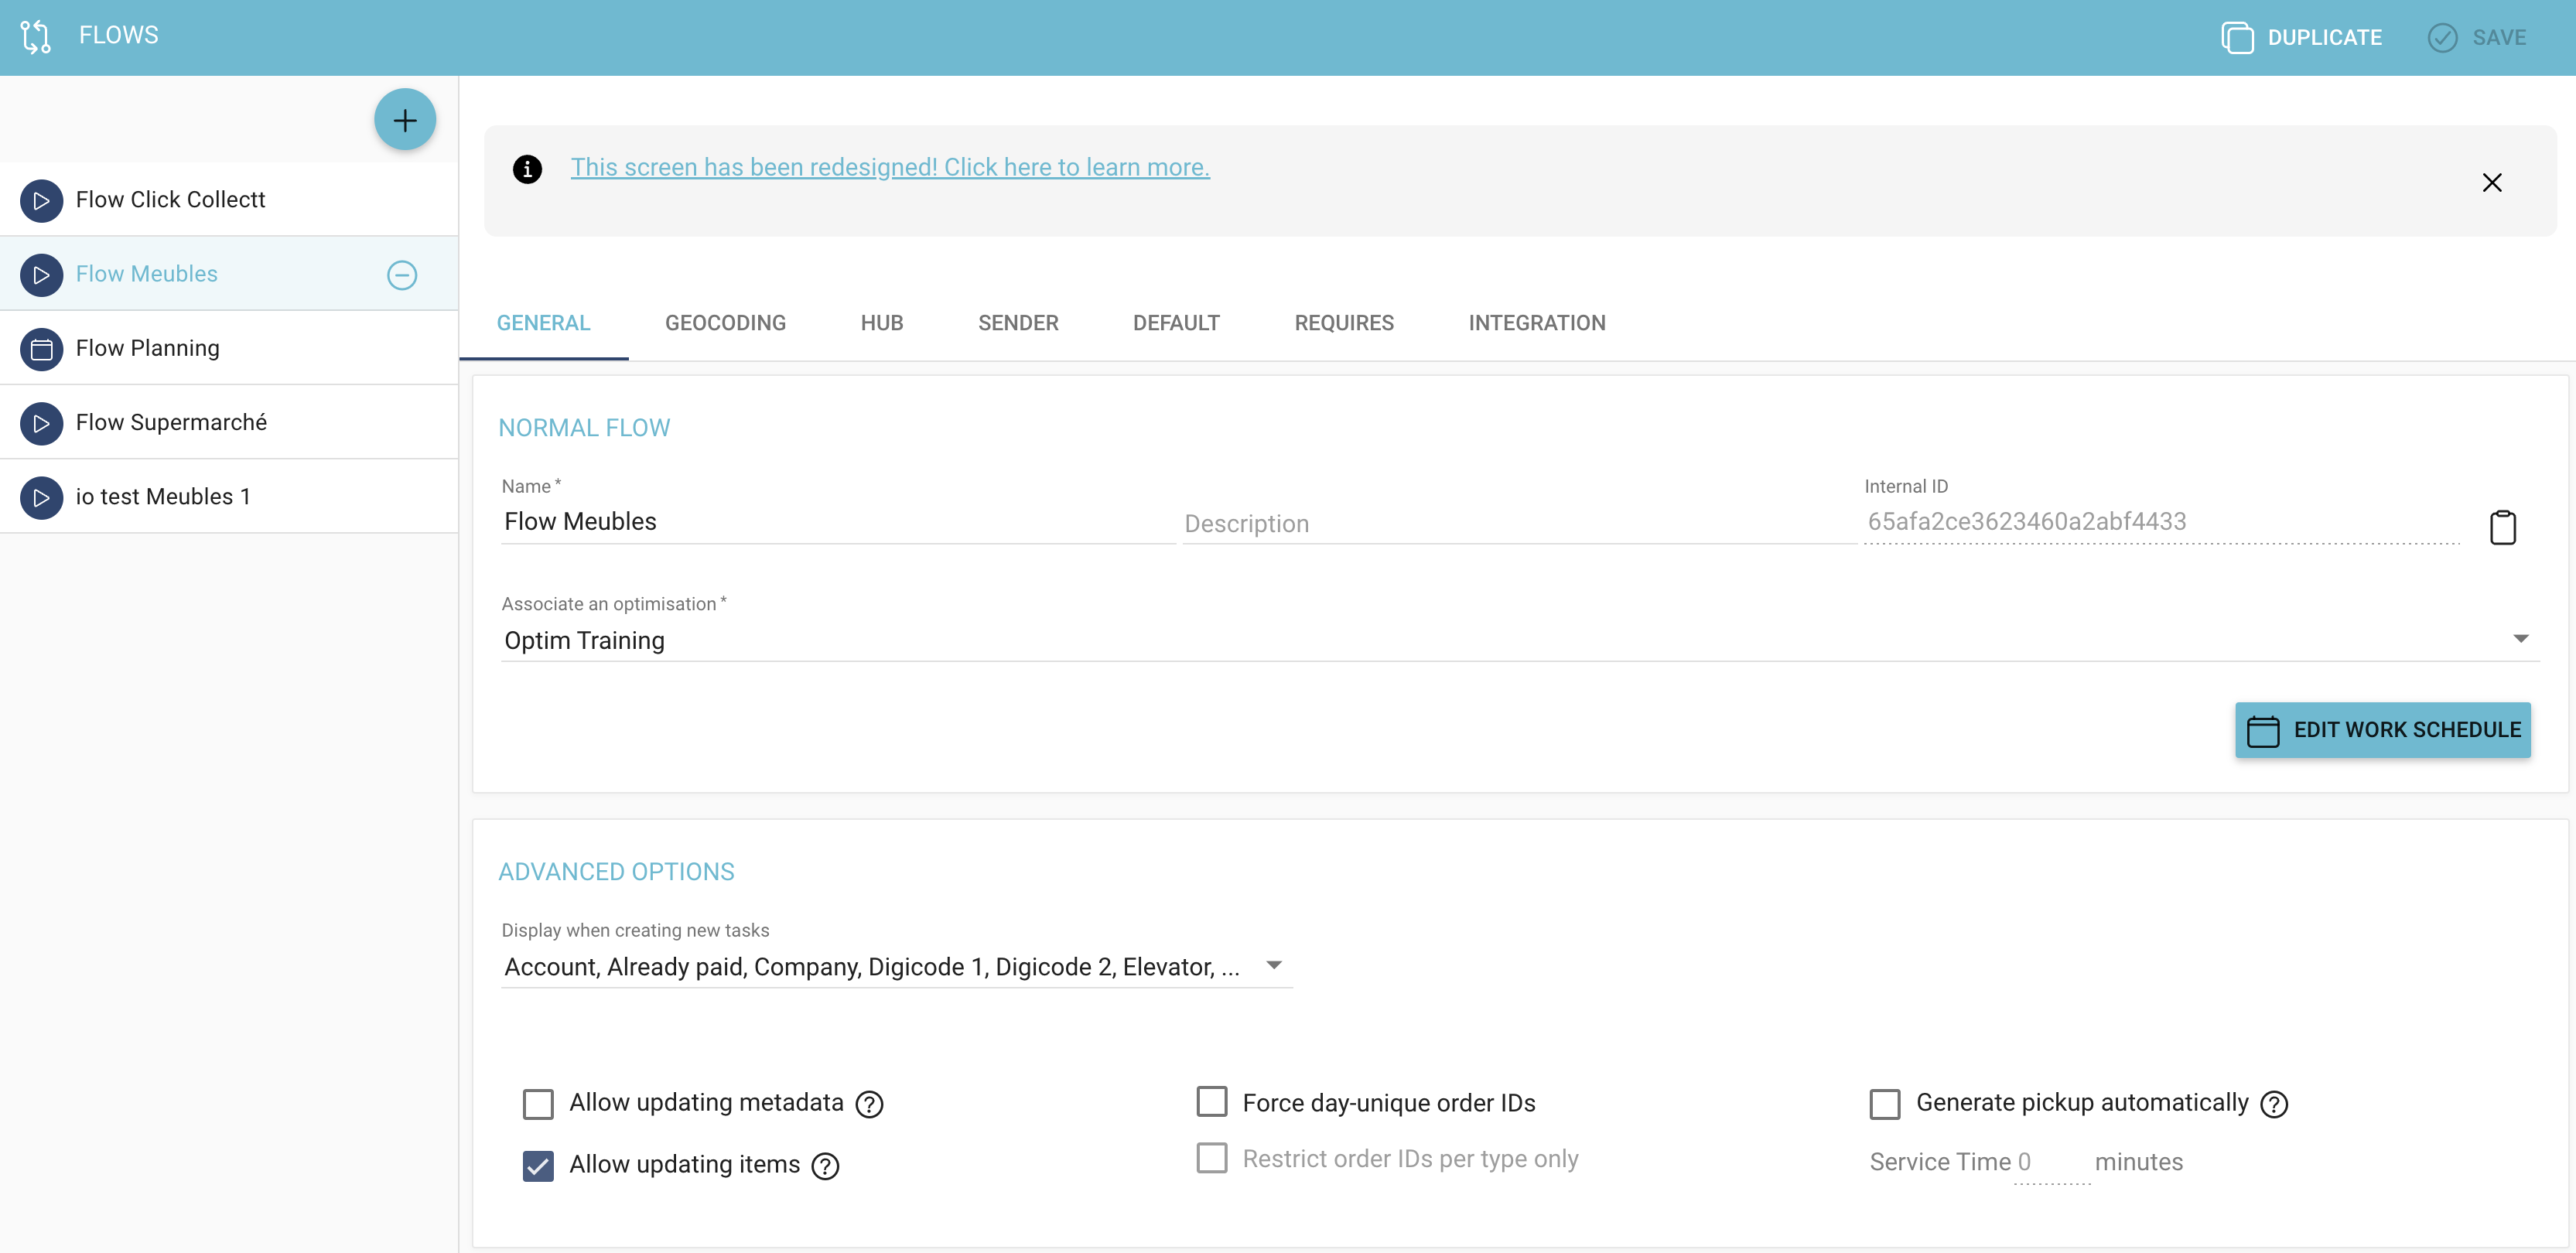
Task: Open help for Allow updating metadata
Action: tap(870, 1104)
